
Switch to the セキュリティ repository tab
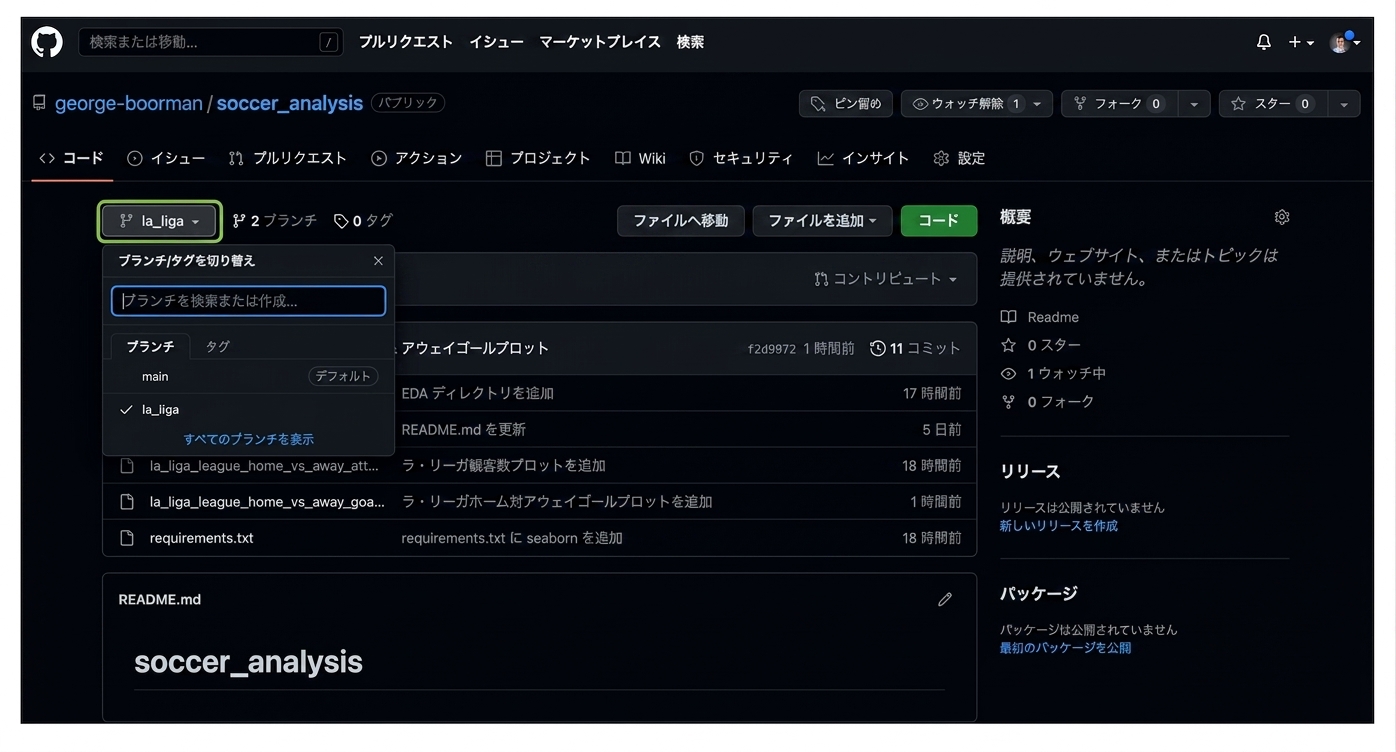pos(741,158)
